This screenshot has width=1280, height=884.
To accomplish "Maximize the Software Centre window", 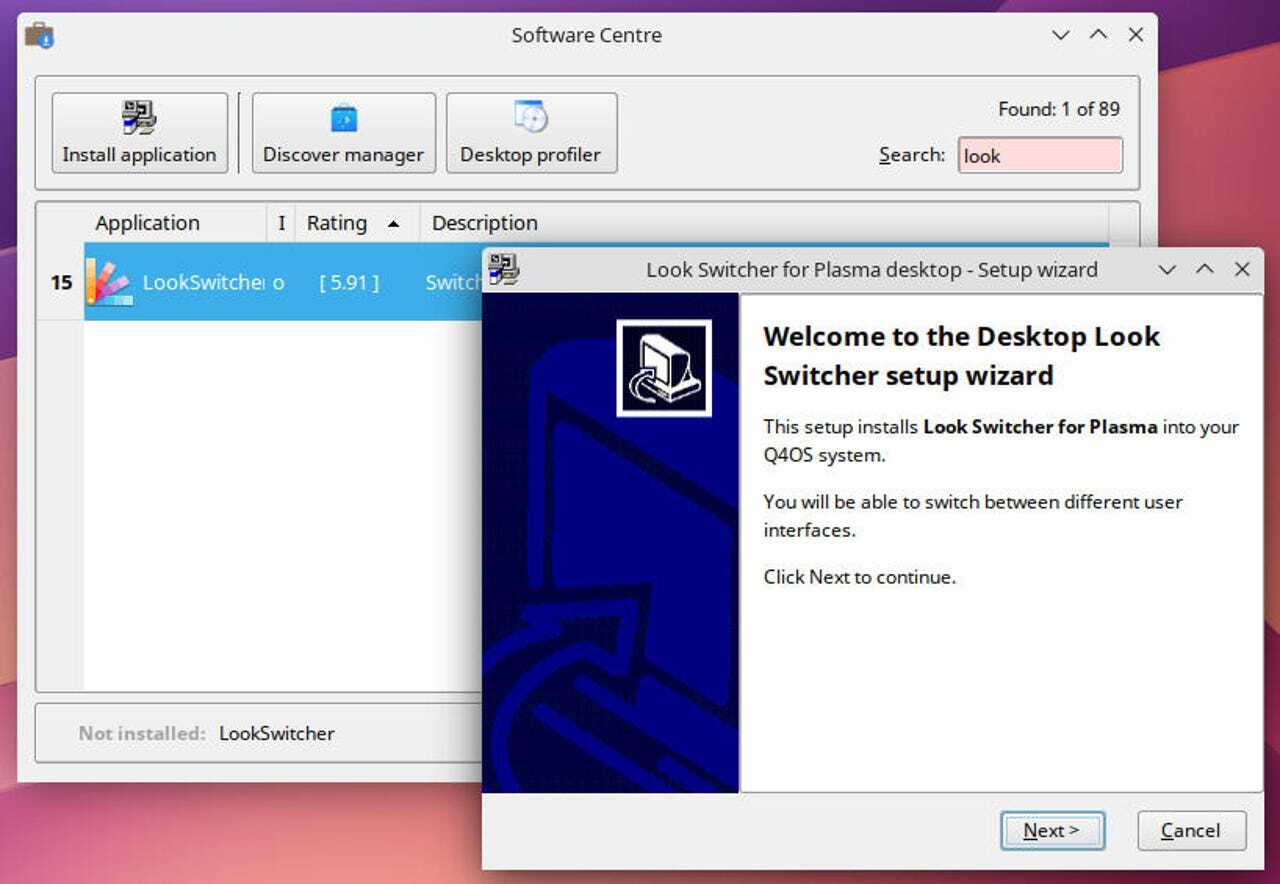I will (1098, 35).
